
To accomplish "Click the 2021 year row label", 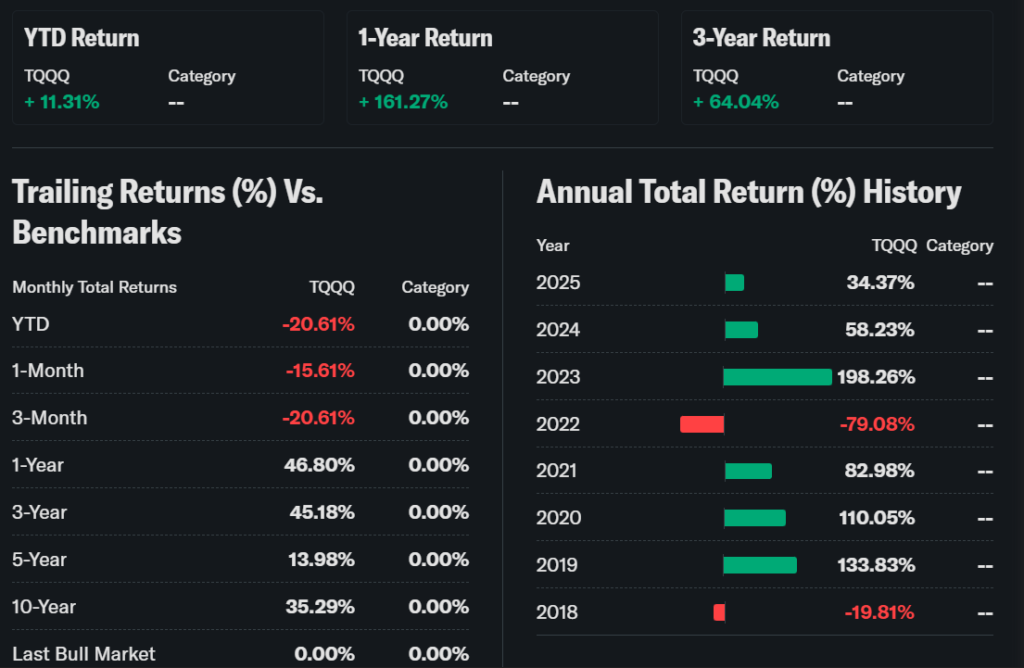I will click(x=558, y=471).
